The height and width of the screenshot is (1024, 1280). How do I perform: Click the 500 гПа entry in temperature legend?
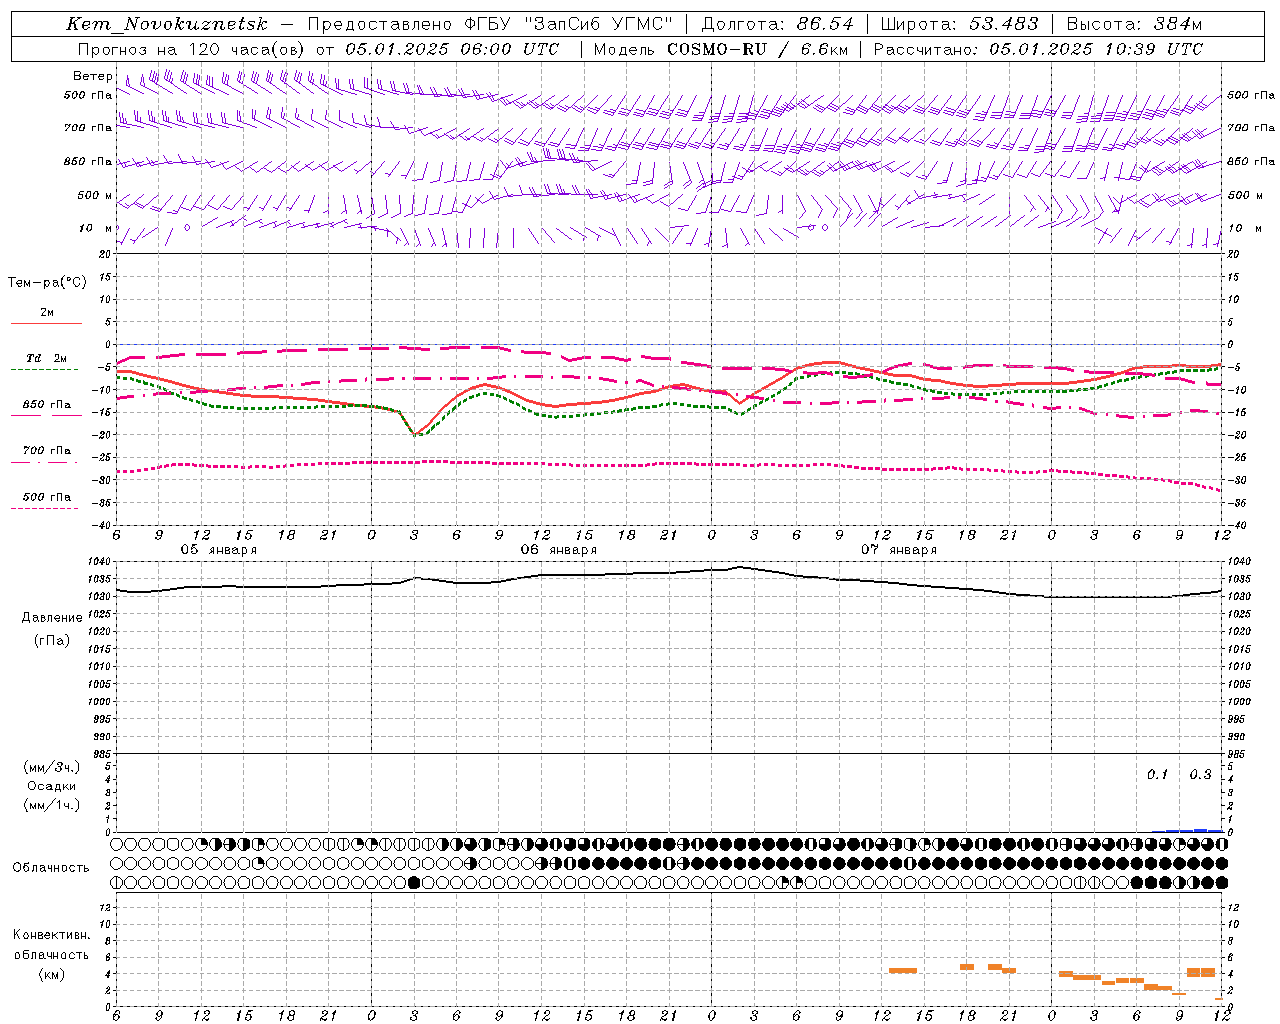pyautogui.click(x=47, y=497)
